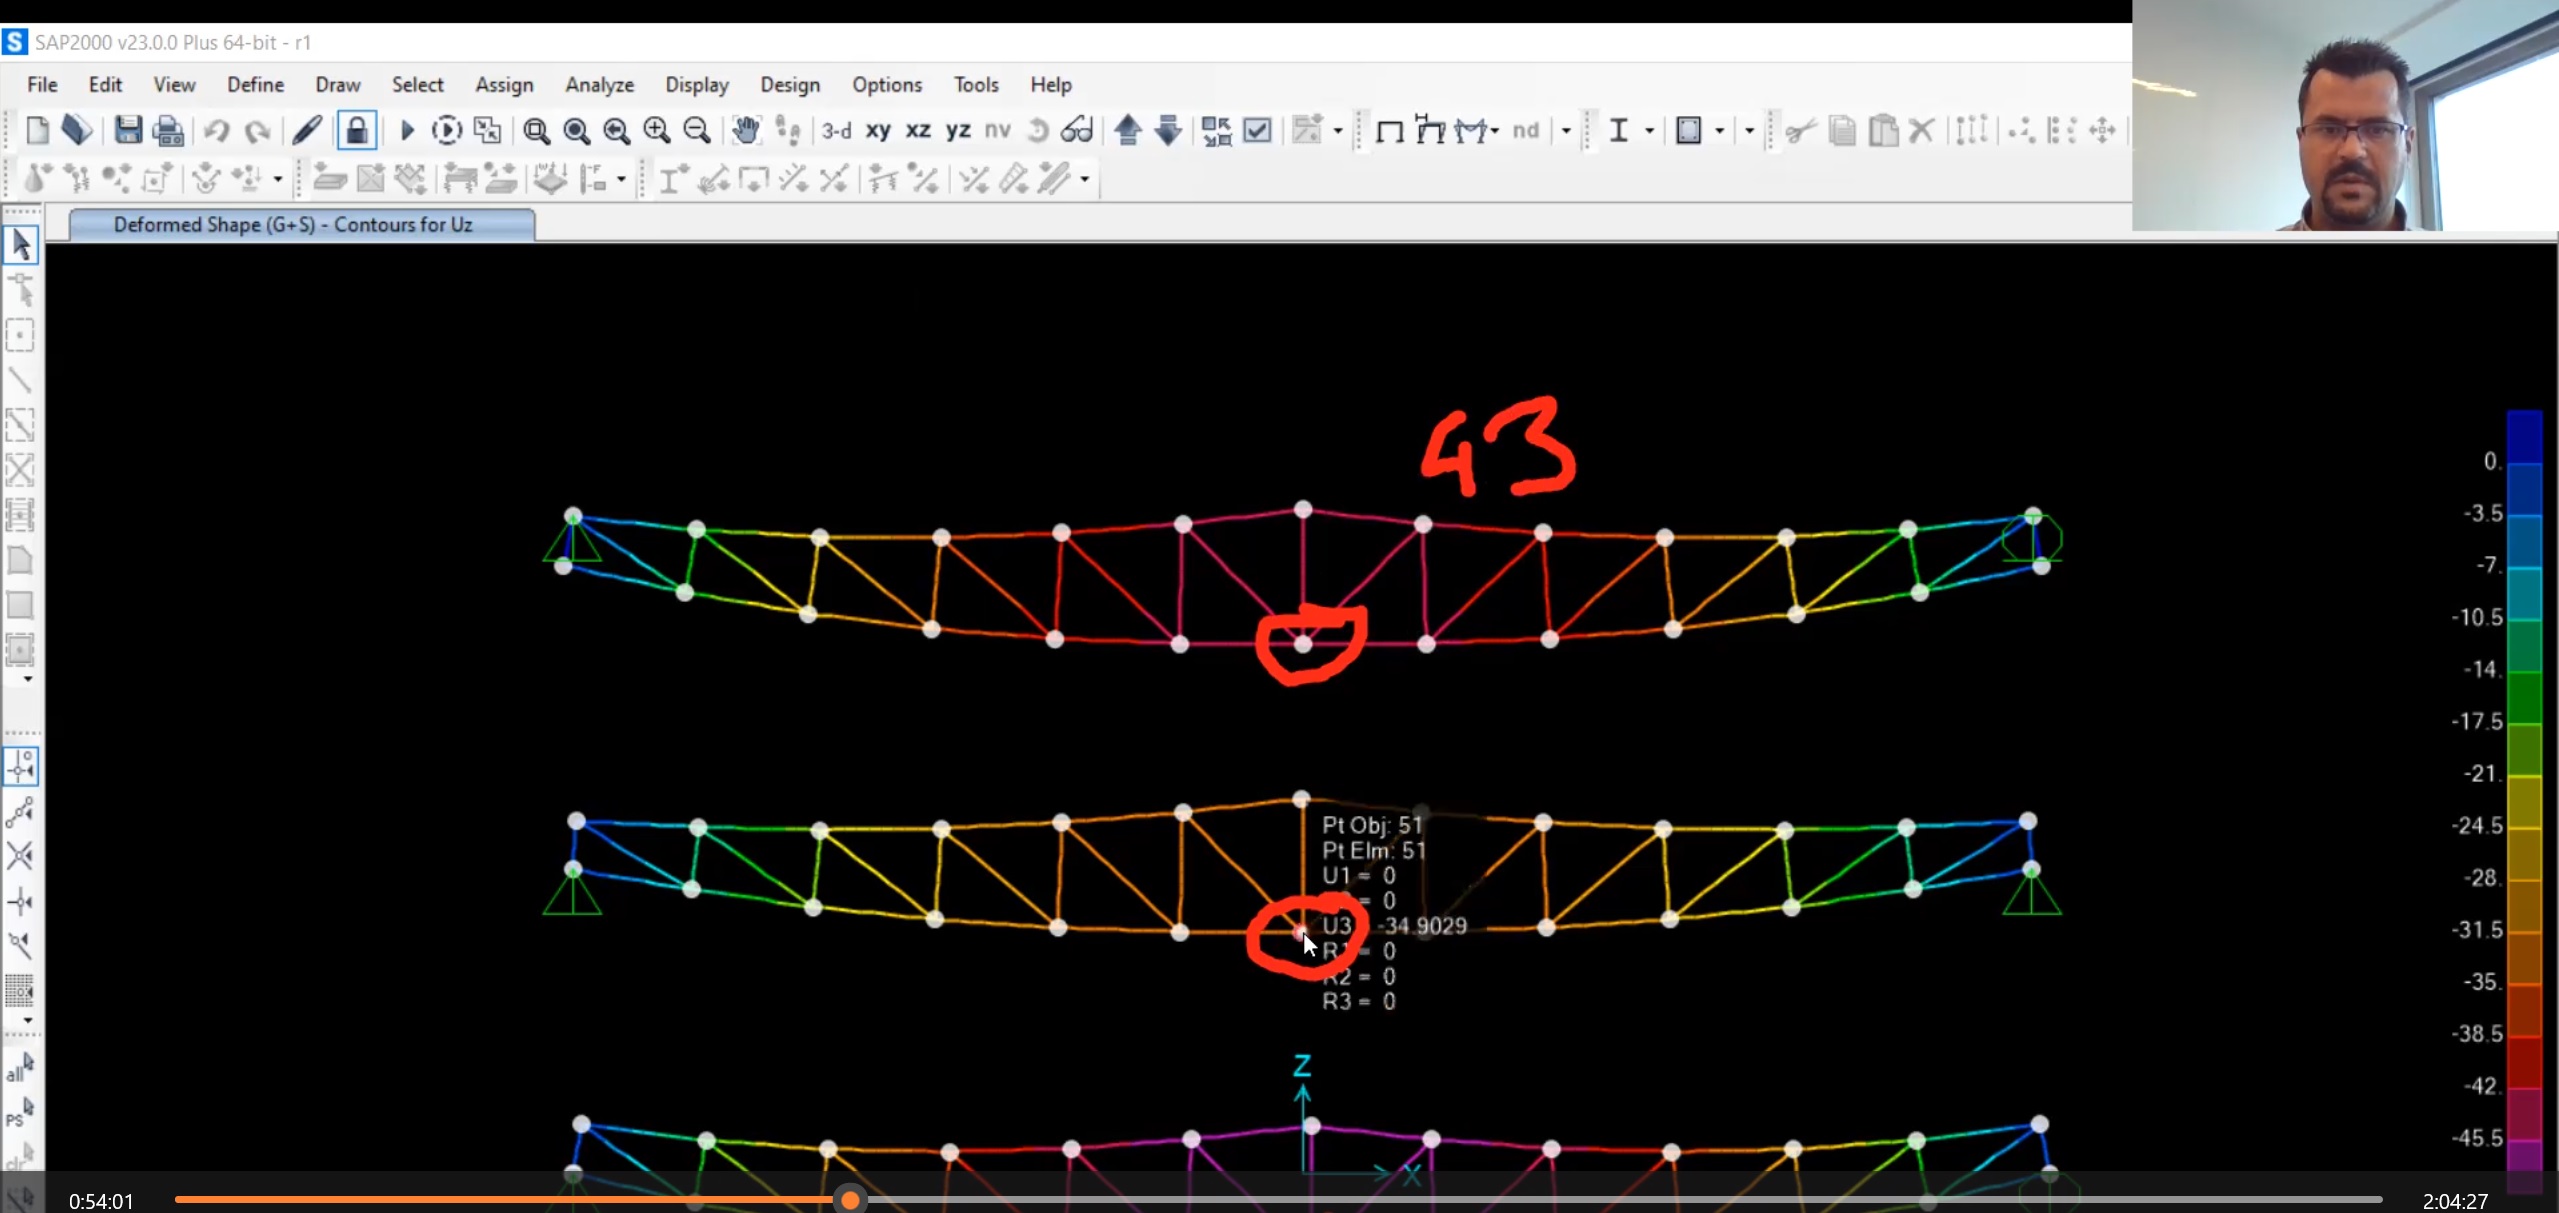Set the view to the xy plane
The width and height of the screenshot is (2559, 1213).
pyautogui.click(x=878, y=130)
